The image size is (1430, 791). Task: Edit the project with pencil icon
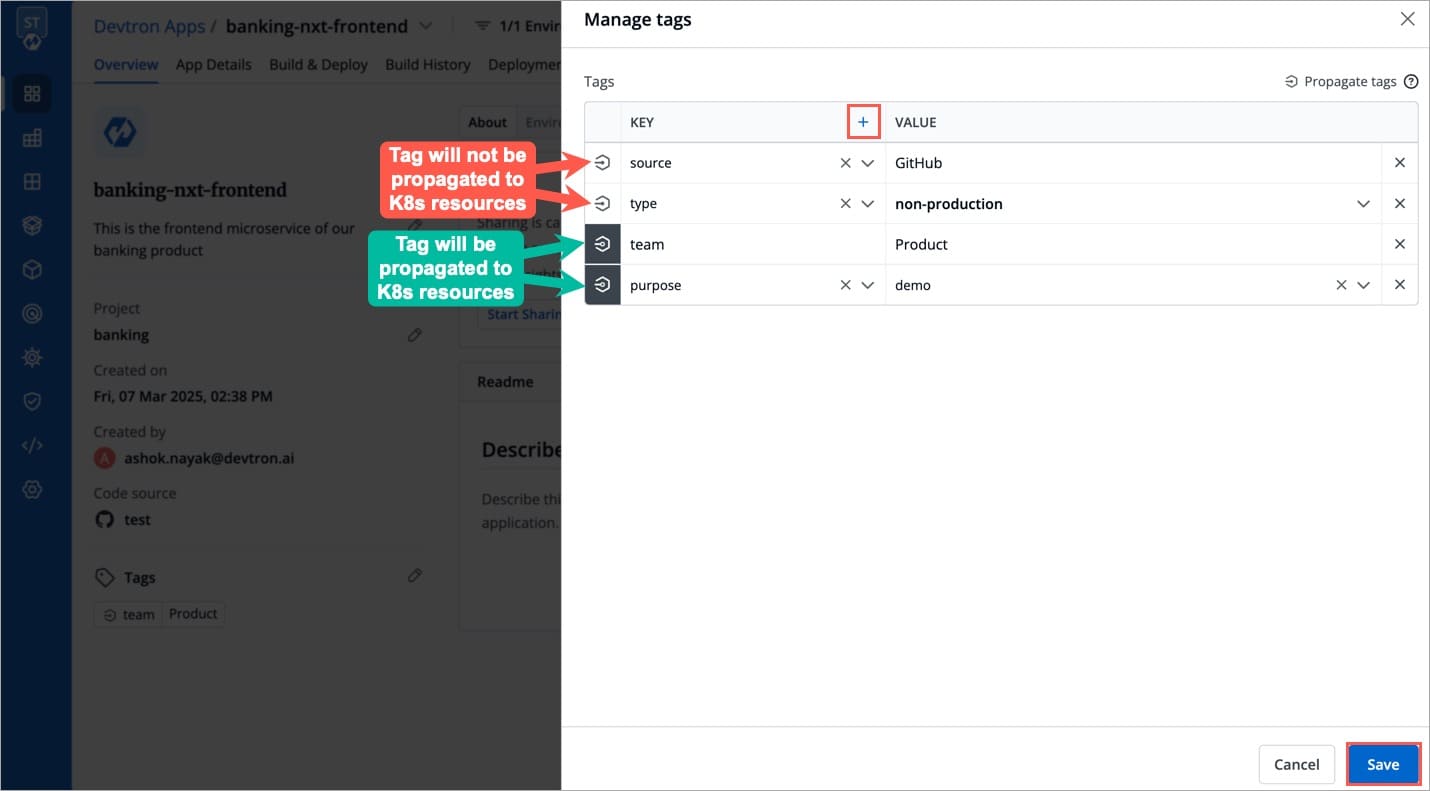[x=415, y=335]
